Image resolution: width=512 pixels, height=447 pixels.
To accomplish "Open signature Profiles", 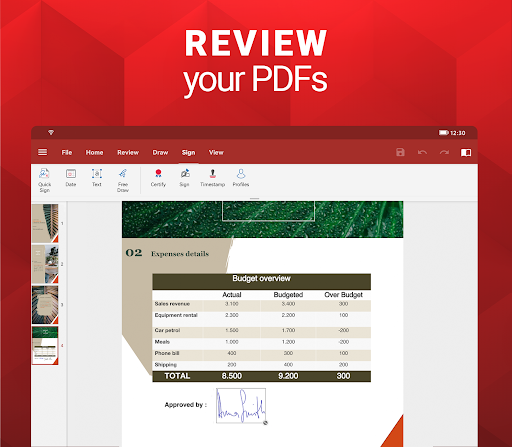I will point(241,178).
